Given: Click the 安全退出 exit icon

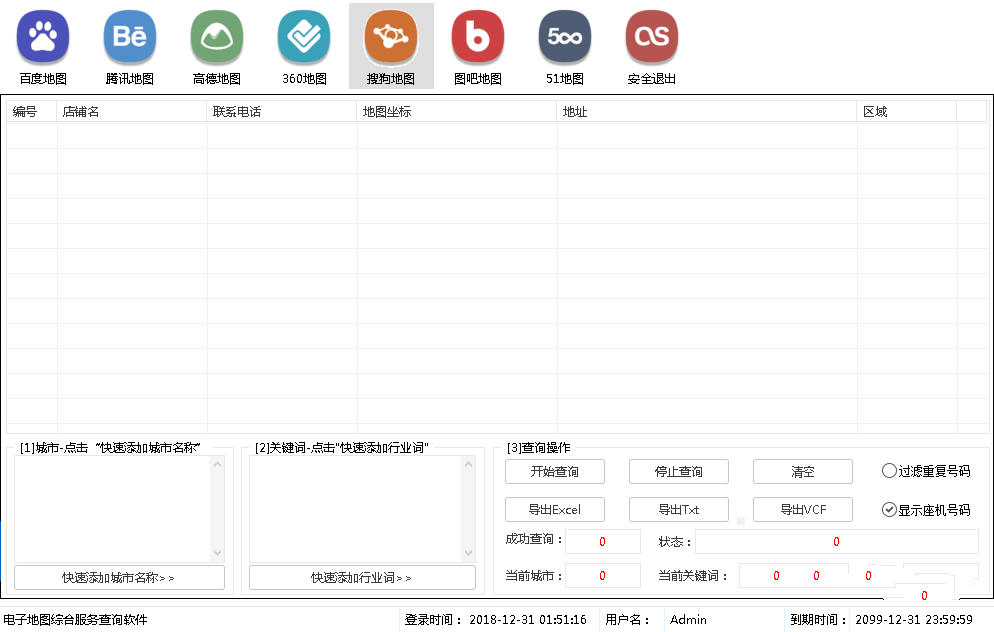Looking at the screenshot, I should pyautogui.click(x=652, y=37).
